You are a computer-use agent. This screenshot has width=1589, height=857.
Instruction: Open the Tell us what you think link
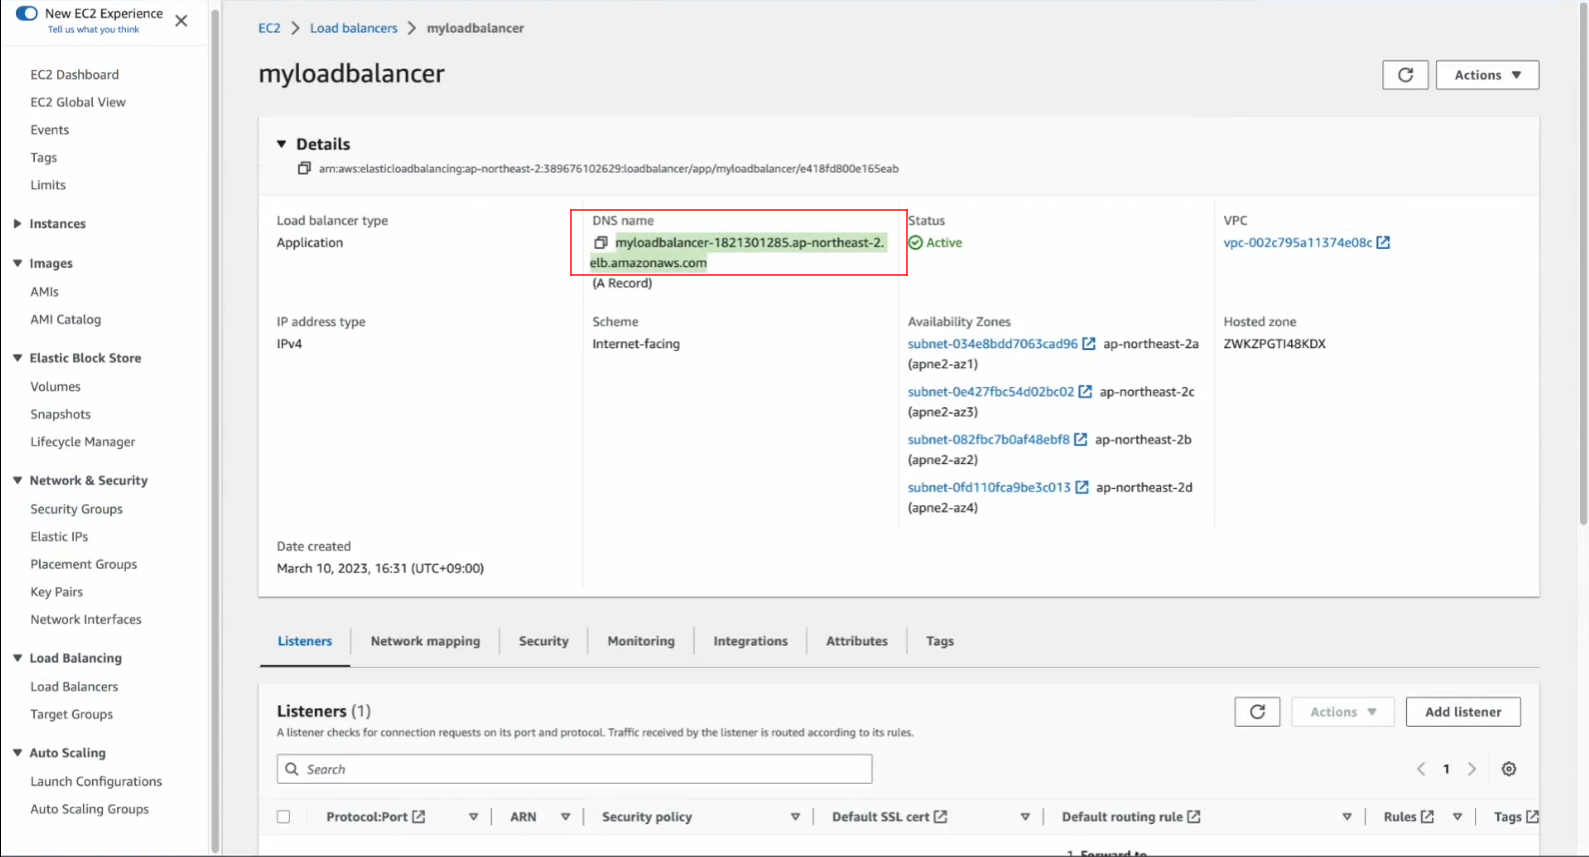93,30
